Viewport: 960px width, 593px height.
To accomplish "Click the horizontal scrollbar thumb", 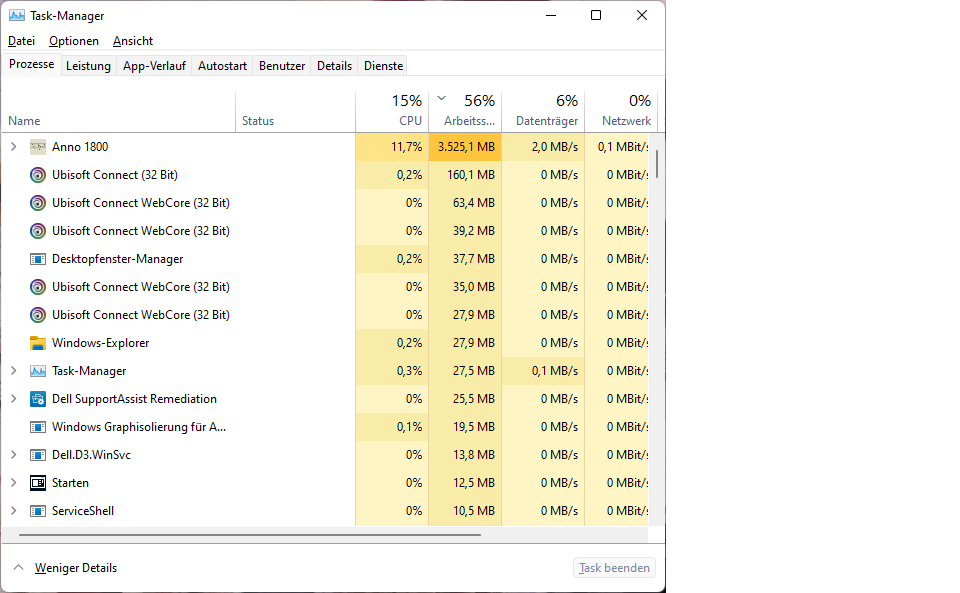I will pos(250,535).
